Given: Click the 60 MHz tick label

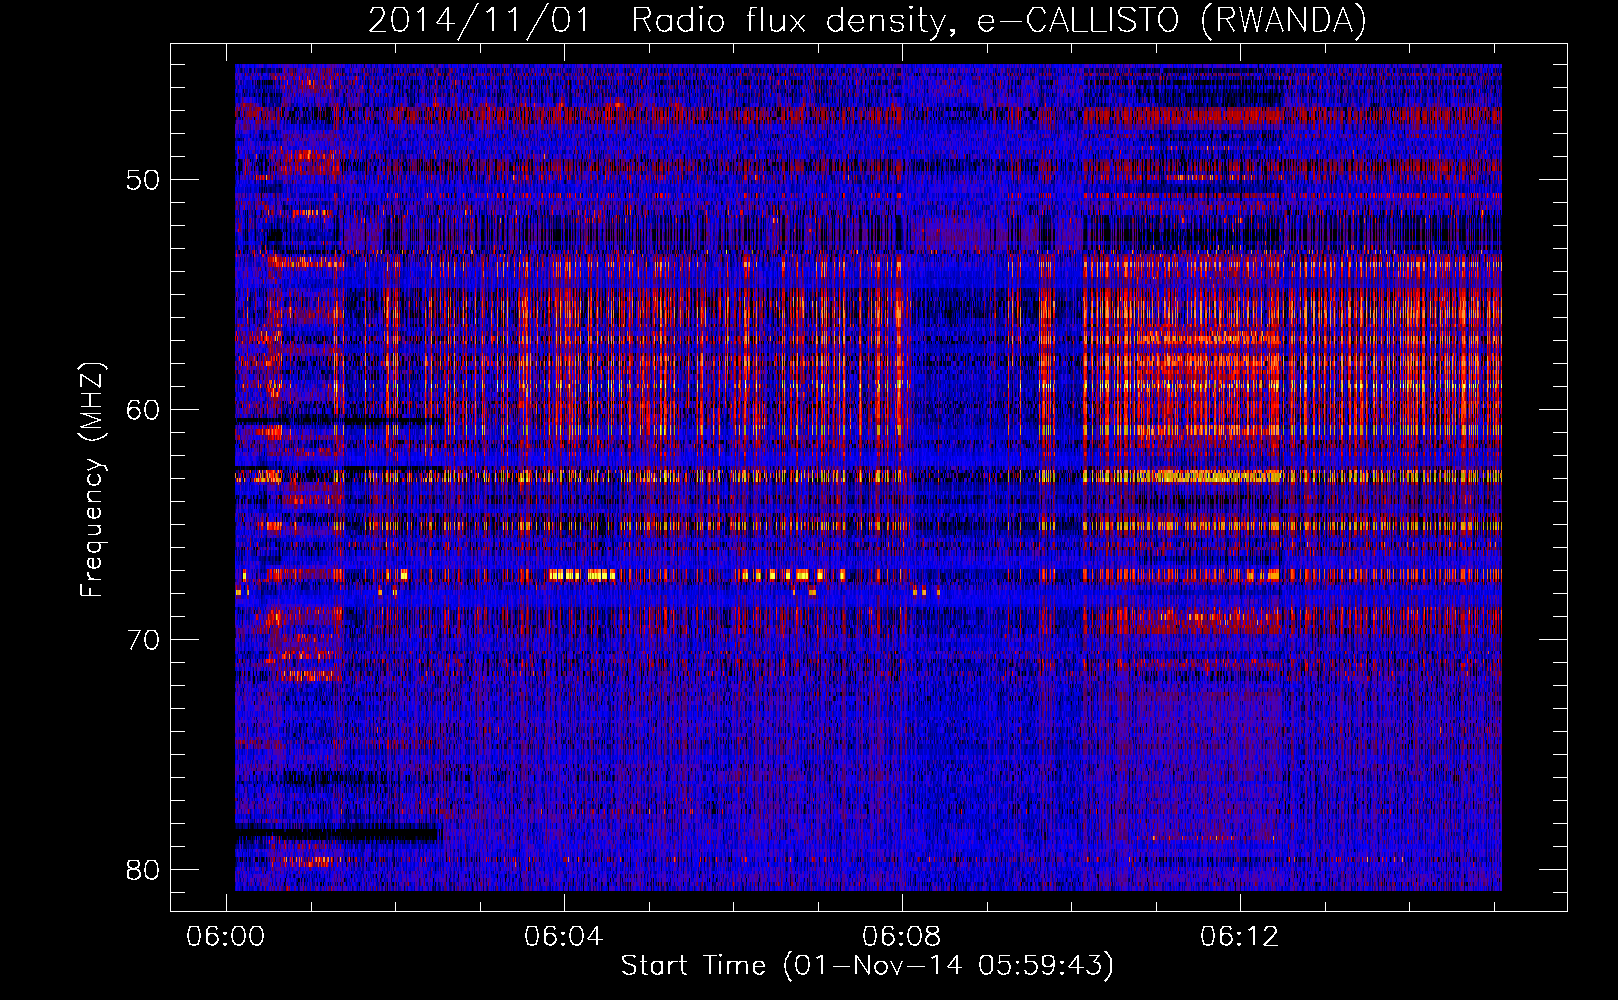Looking at the screenshot, I should point(143,409).
